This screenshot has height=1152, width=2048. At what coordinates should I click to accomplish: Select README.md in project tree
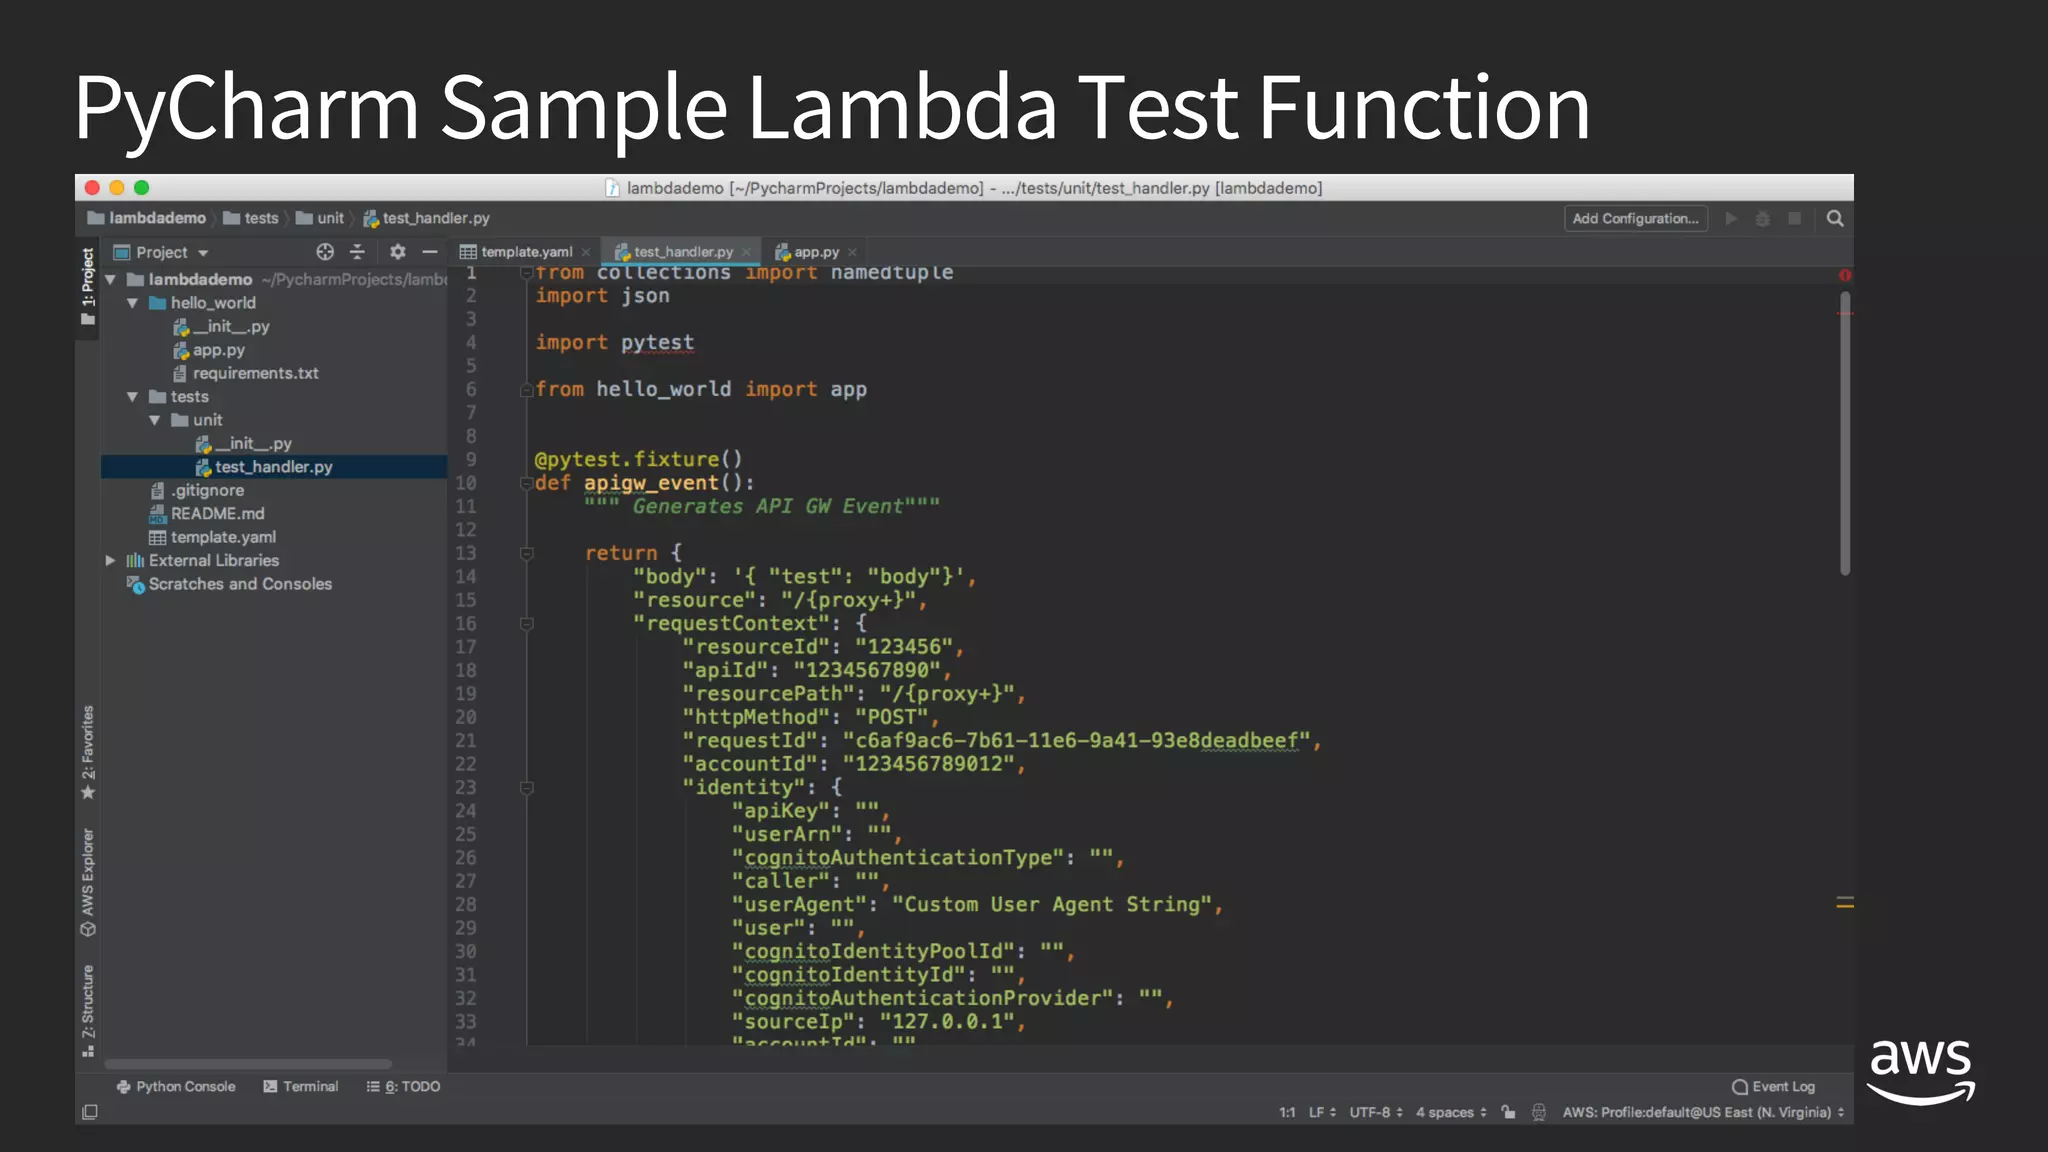217,514
